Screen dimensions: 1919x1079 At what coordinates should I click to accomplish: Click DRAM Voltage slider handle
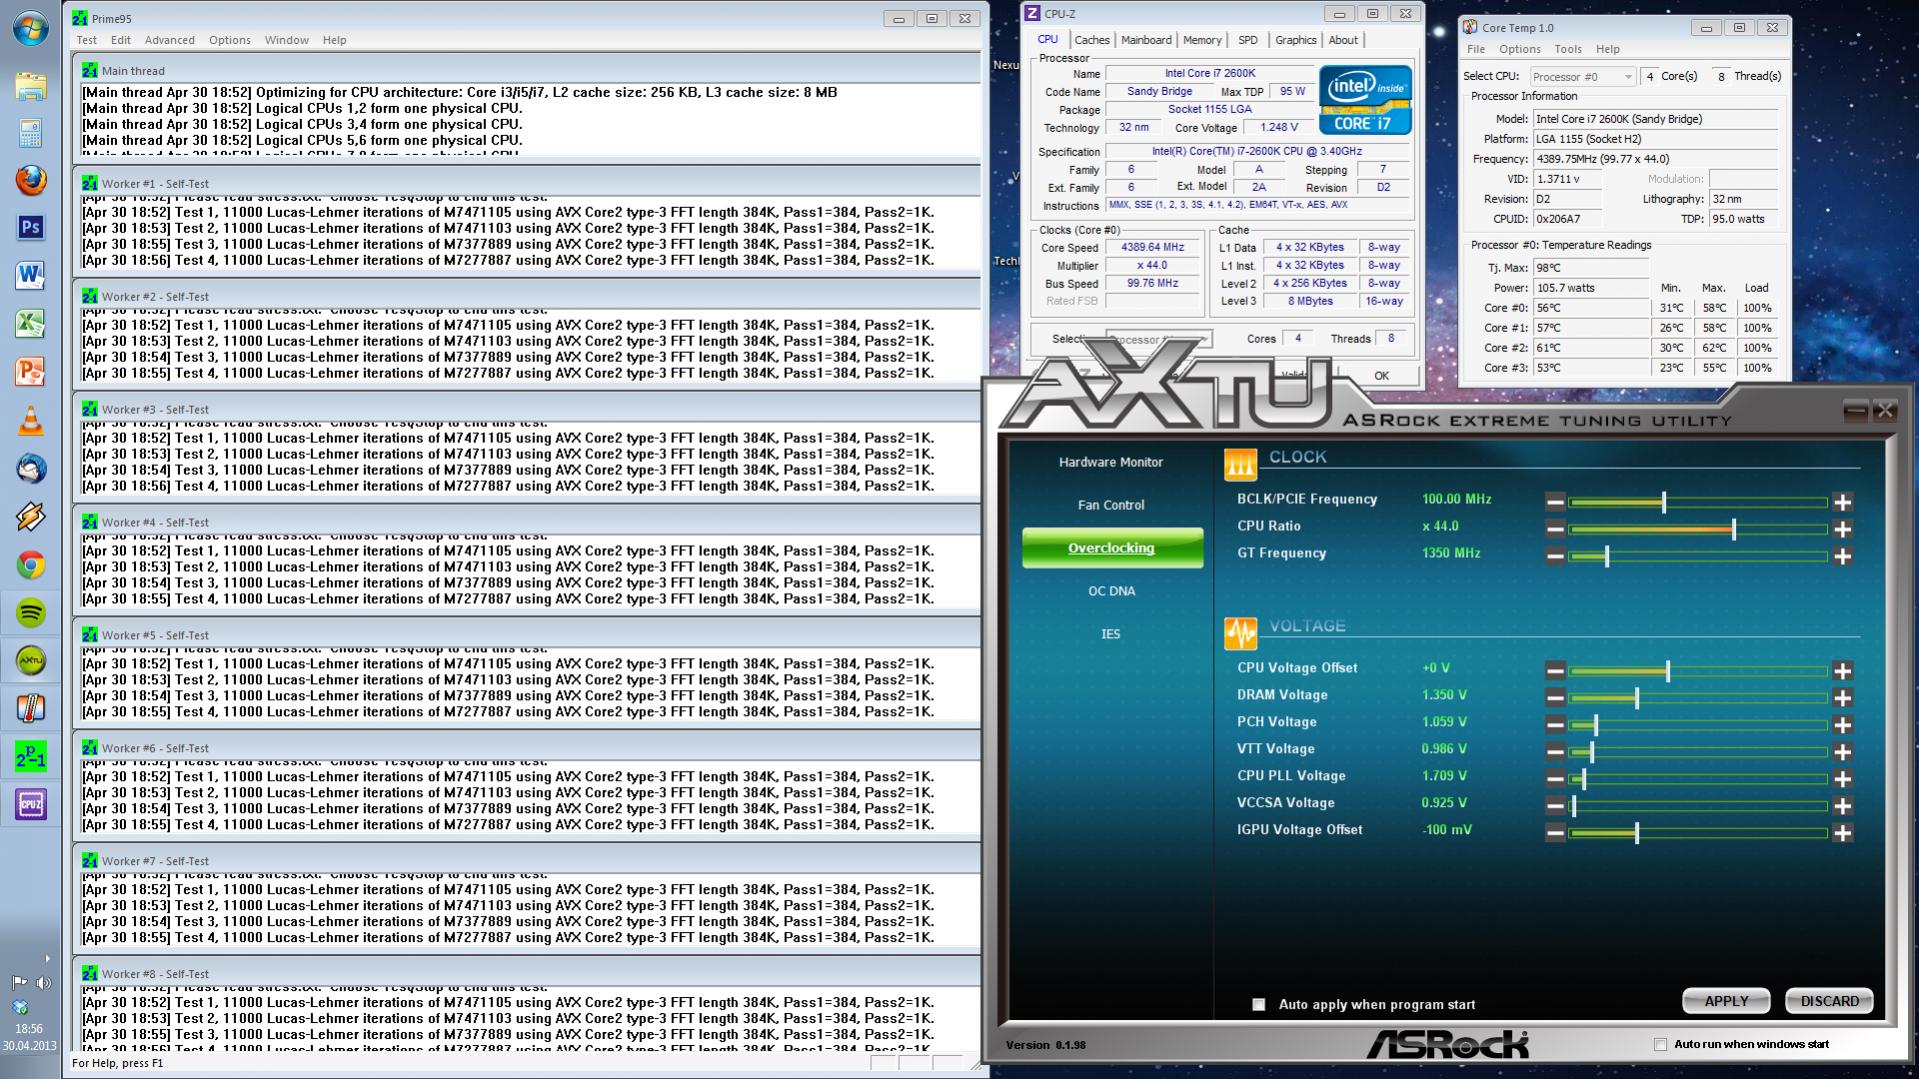[1637, 697]
